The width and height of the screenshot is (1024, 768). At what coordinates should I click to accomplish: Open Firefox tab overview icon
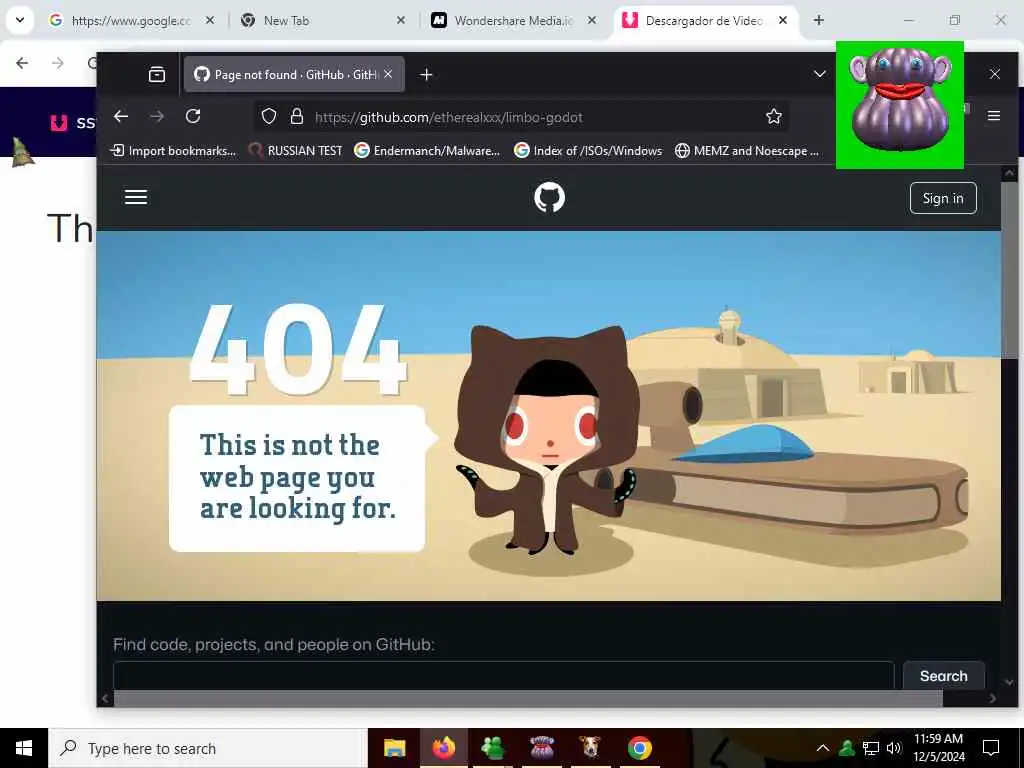(157, 74)
